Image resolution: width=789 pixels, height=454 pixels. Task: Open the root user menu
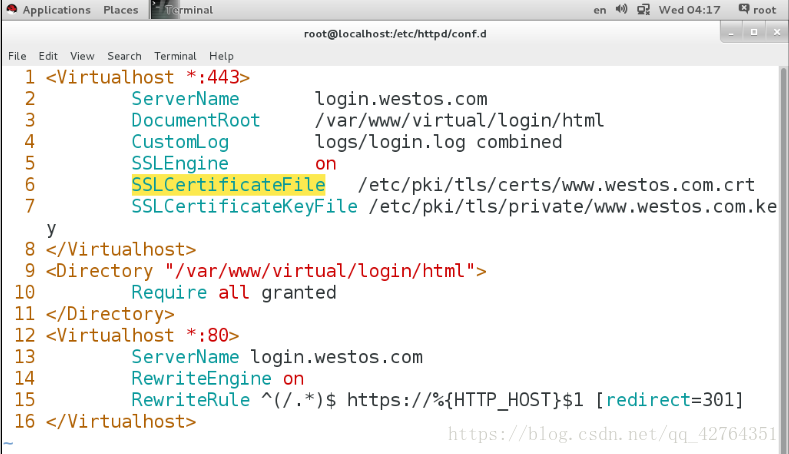(757, 10)
